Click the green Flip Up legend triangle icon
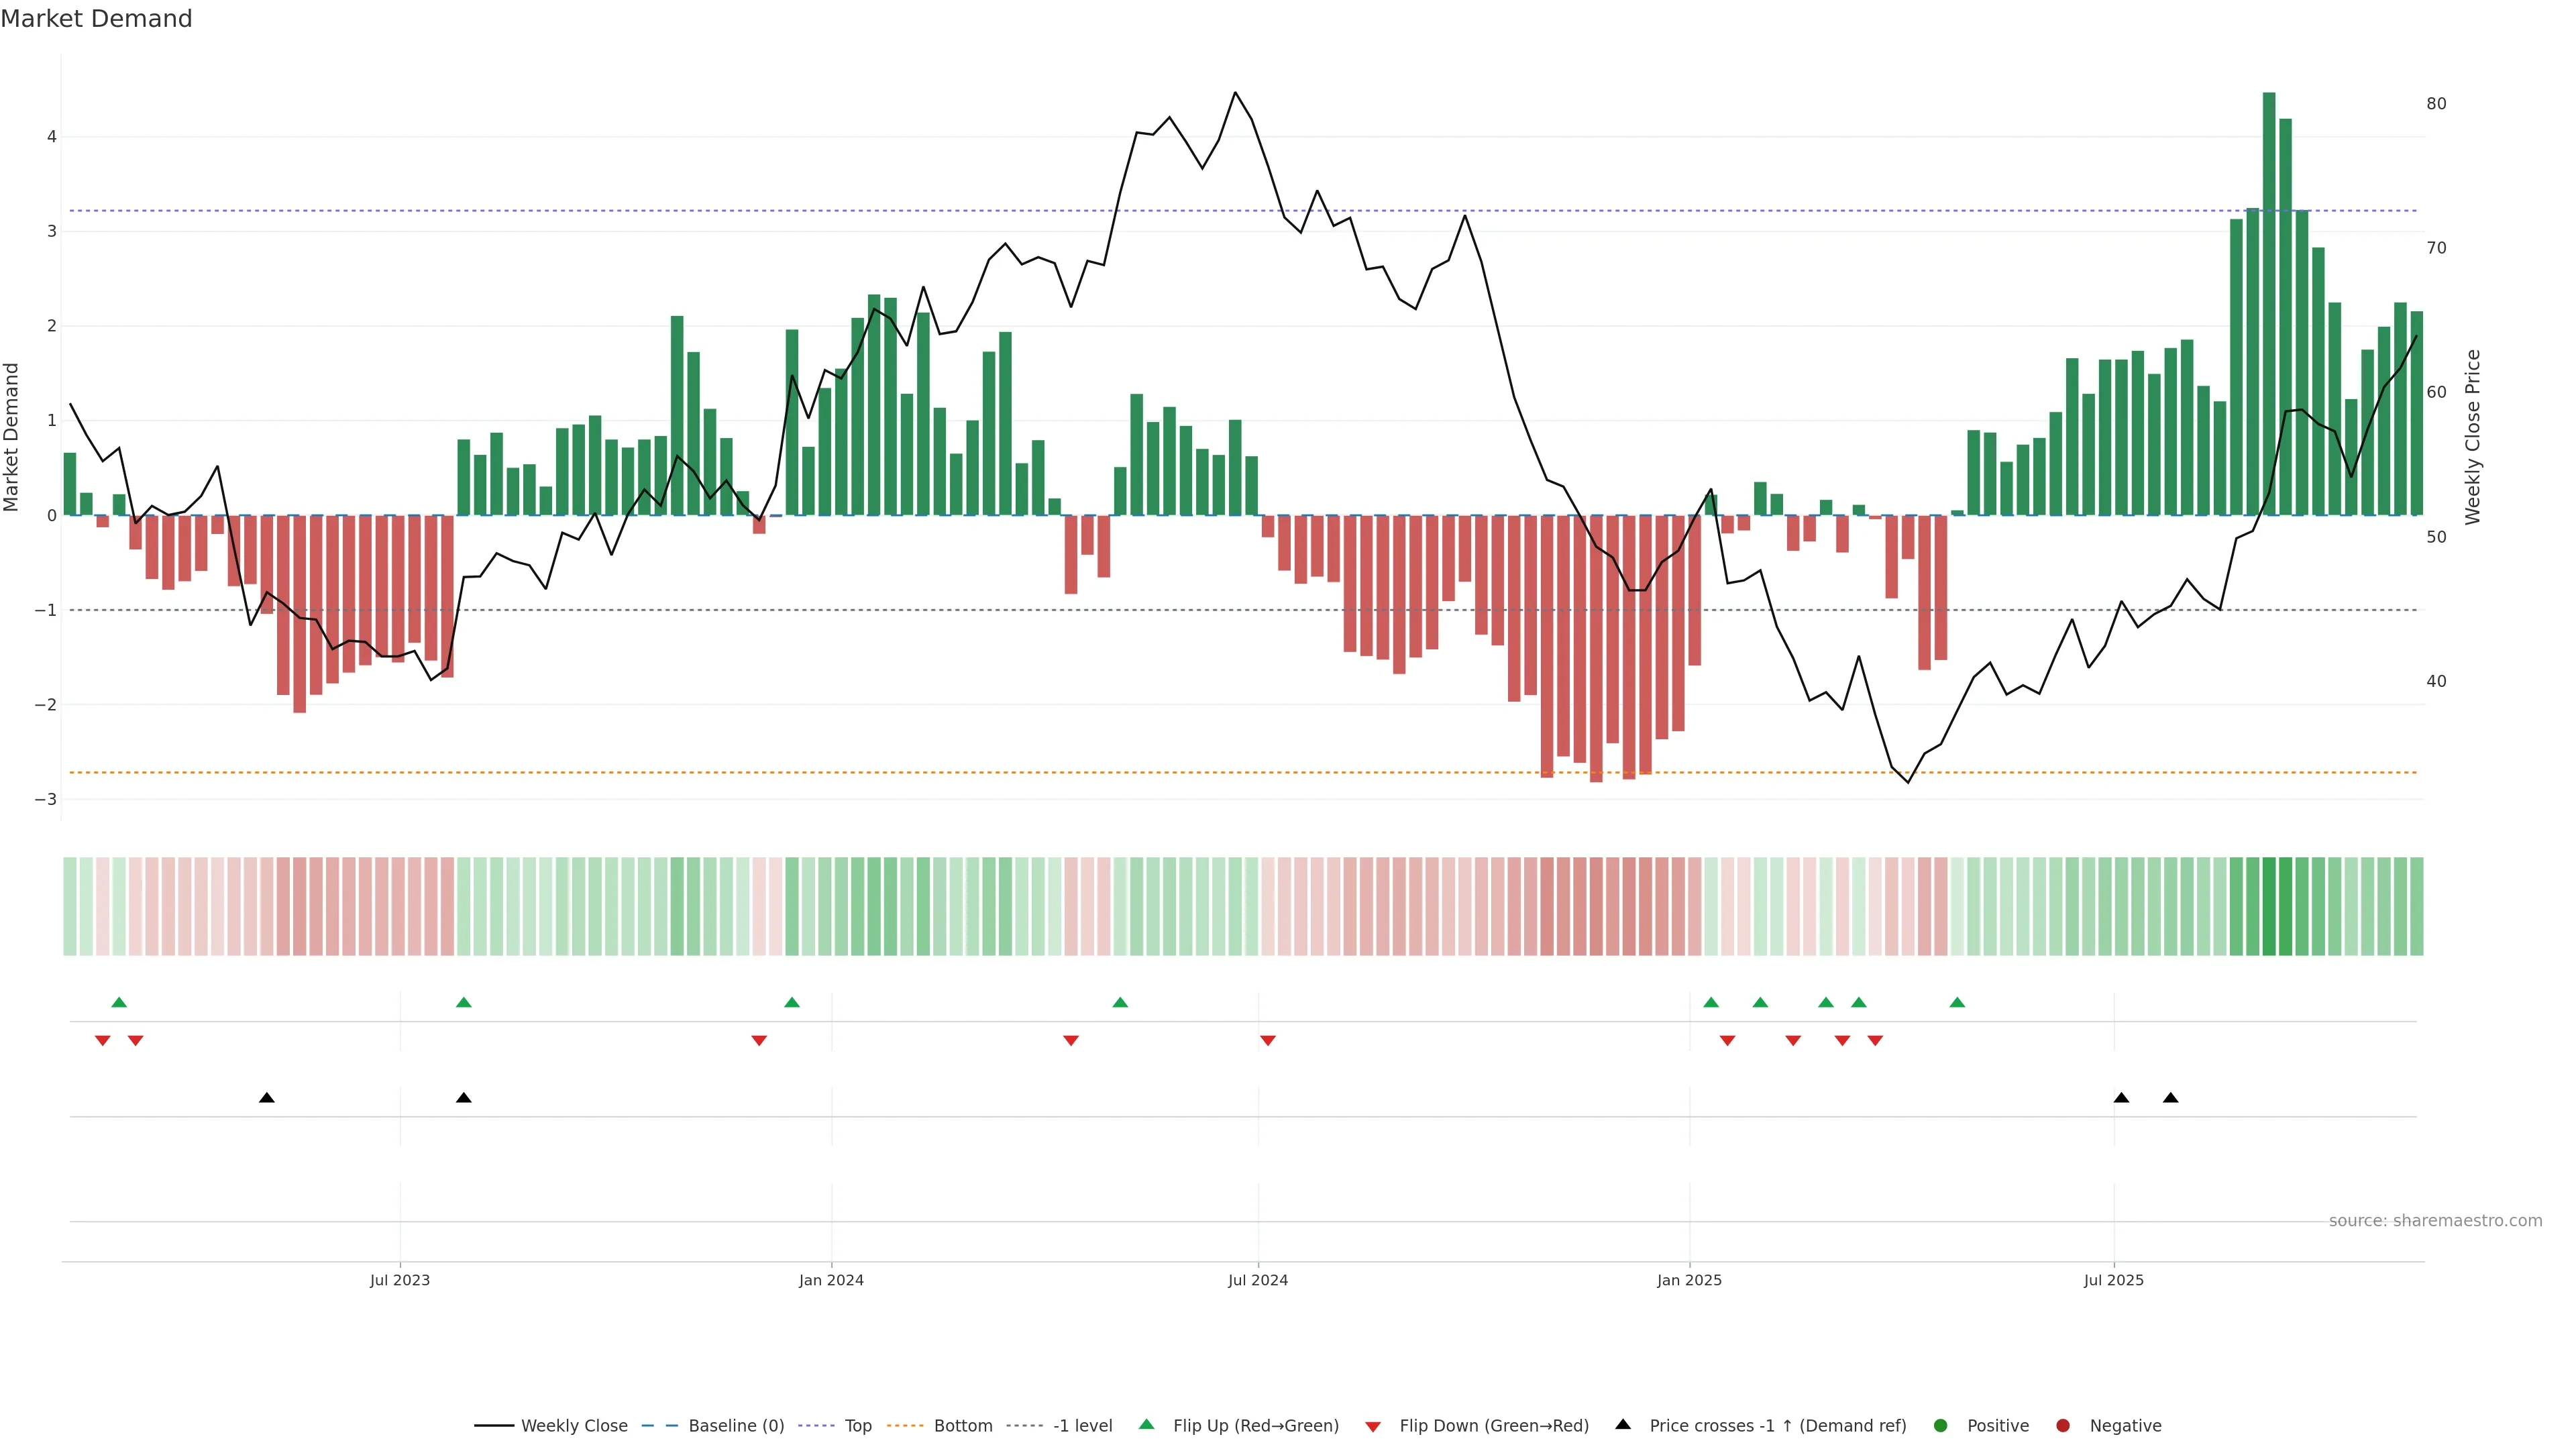2576x1449 pixels. pos(1147,1424)
